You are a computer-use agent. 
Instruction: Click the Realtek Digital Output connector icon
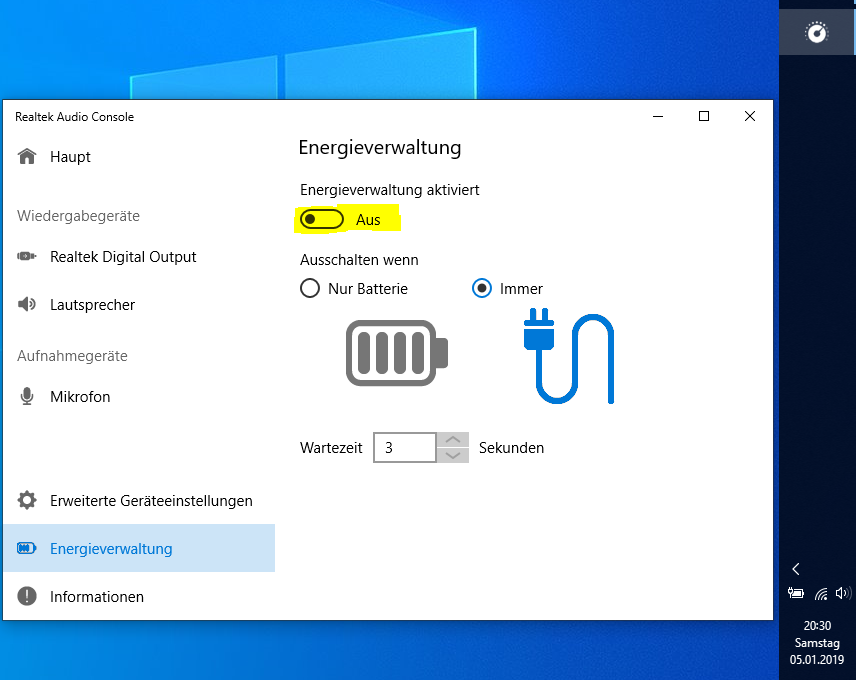pyautogui.click(x=27, y=257)
